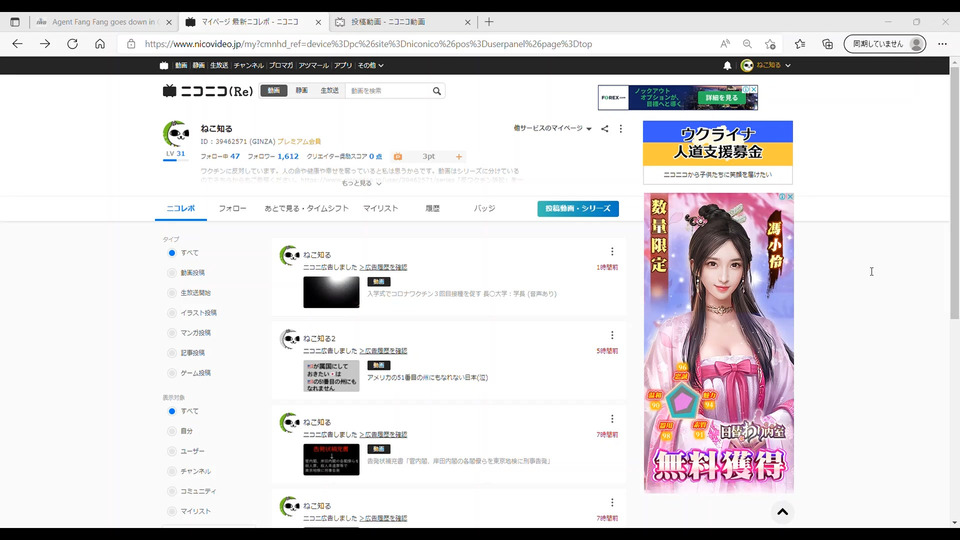
Task: Open notifications bell in niconico header
Action: (727, 66)
